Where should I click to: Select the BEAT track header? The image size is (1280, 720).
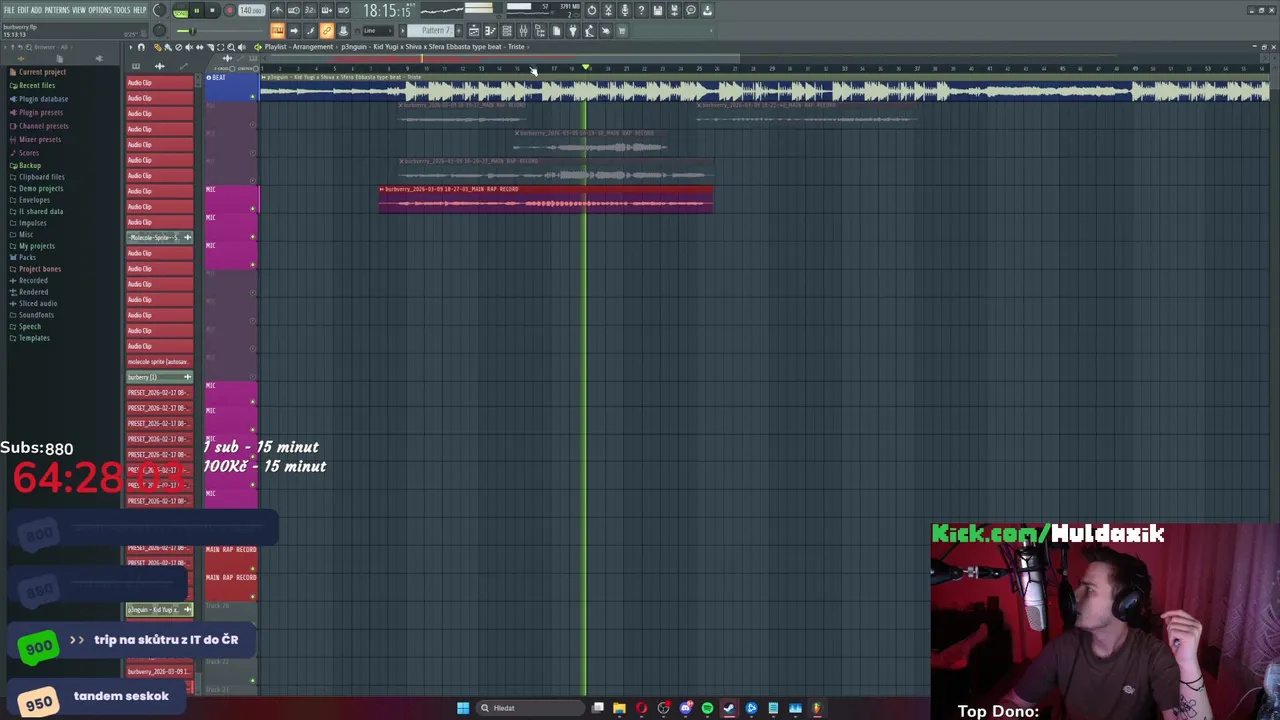tap(231, 87)
